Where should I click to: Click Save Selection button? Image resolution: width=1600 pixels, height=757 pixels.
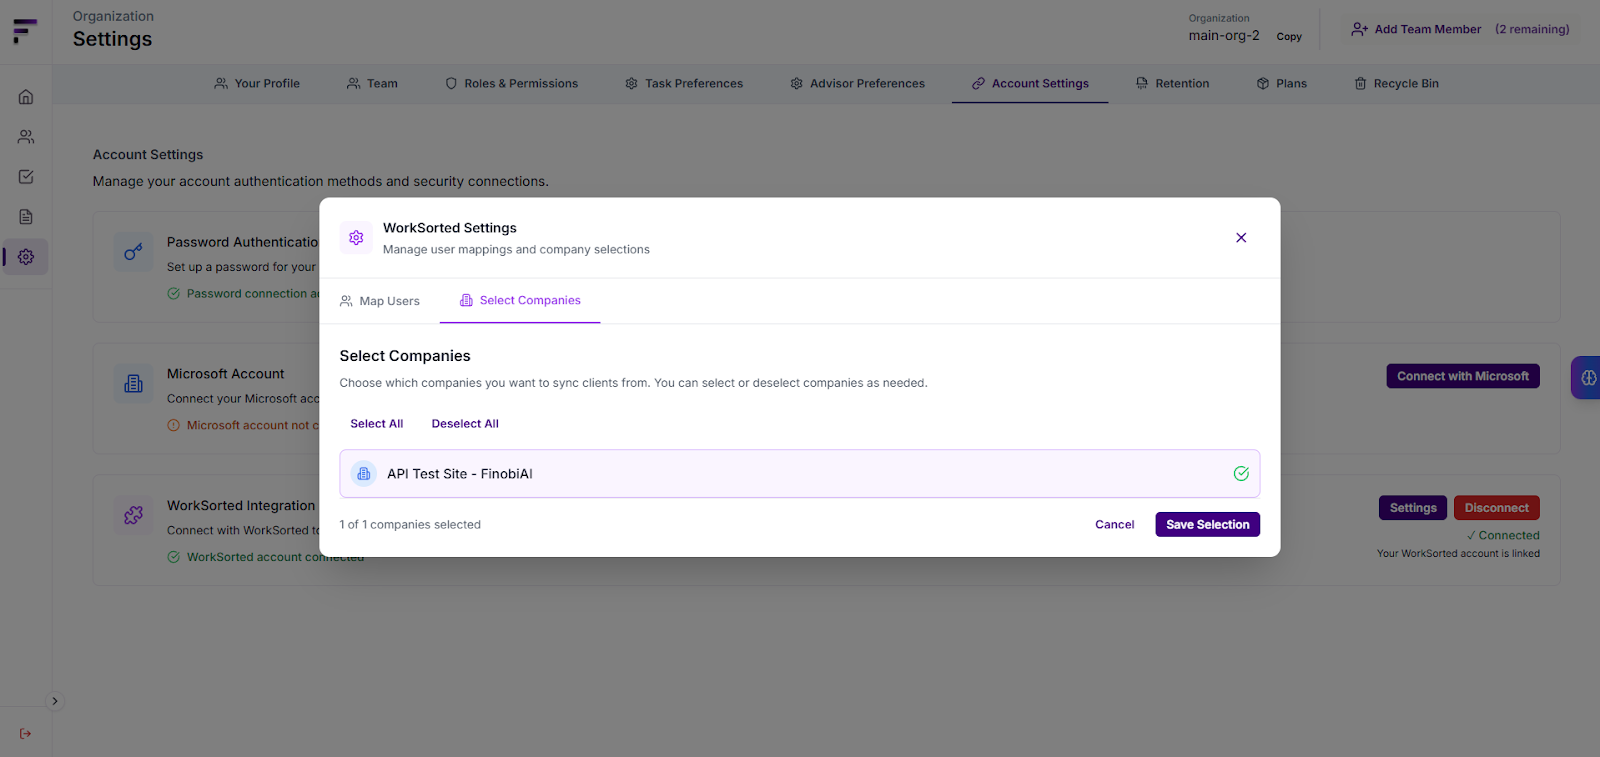tap(1207, 525)
